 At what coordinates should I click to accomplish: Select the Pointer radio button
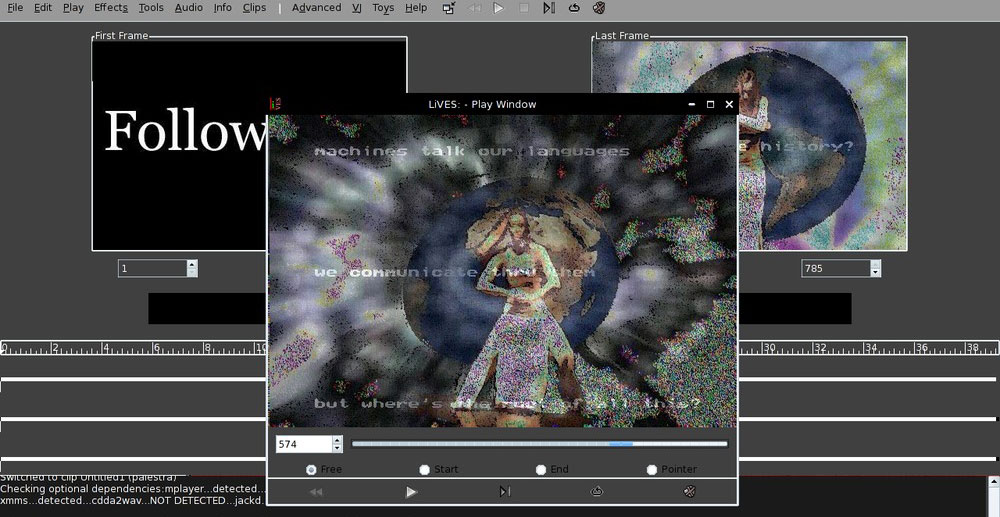652,470
